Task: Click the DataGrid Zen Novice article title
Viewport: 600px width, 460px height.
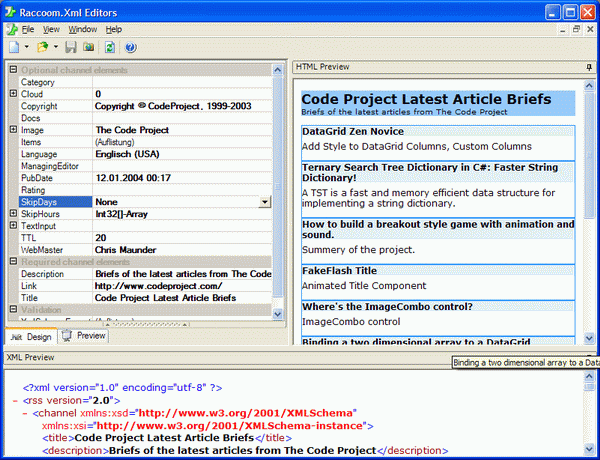Action: [x=353, y=131]
